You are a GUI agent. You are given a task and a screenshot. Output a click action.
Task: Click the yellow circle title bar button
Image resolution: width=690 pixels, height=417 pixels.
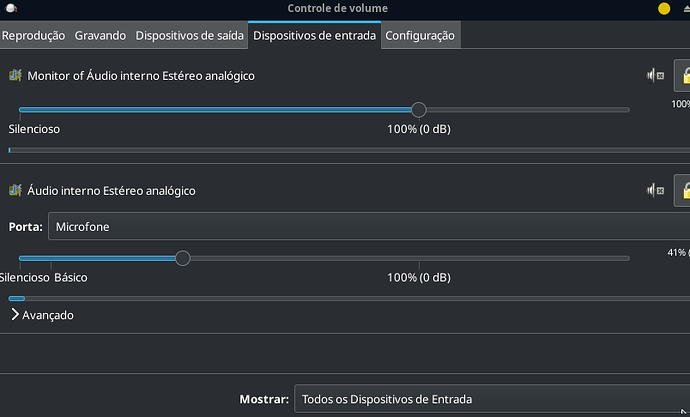pyautogui.click(x=664, y=8)
